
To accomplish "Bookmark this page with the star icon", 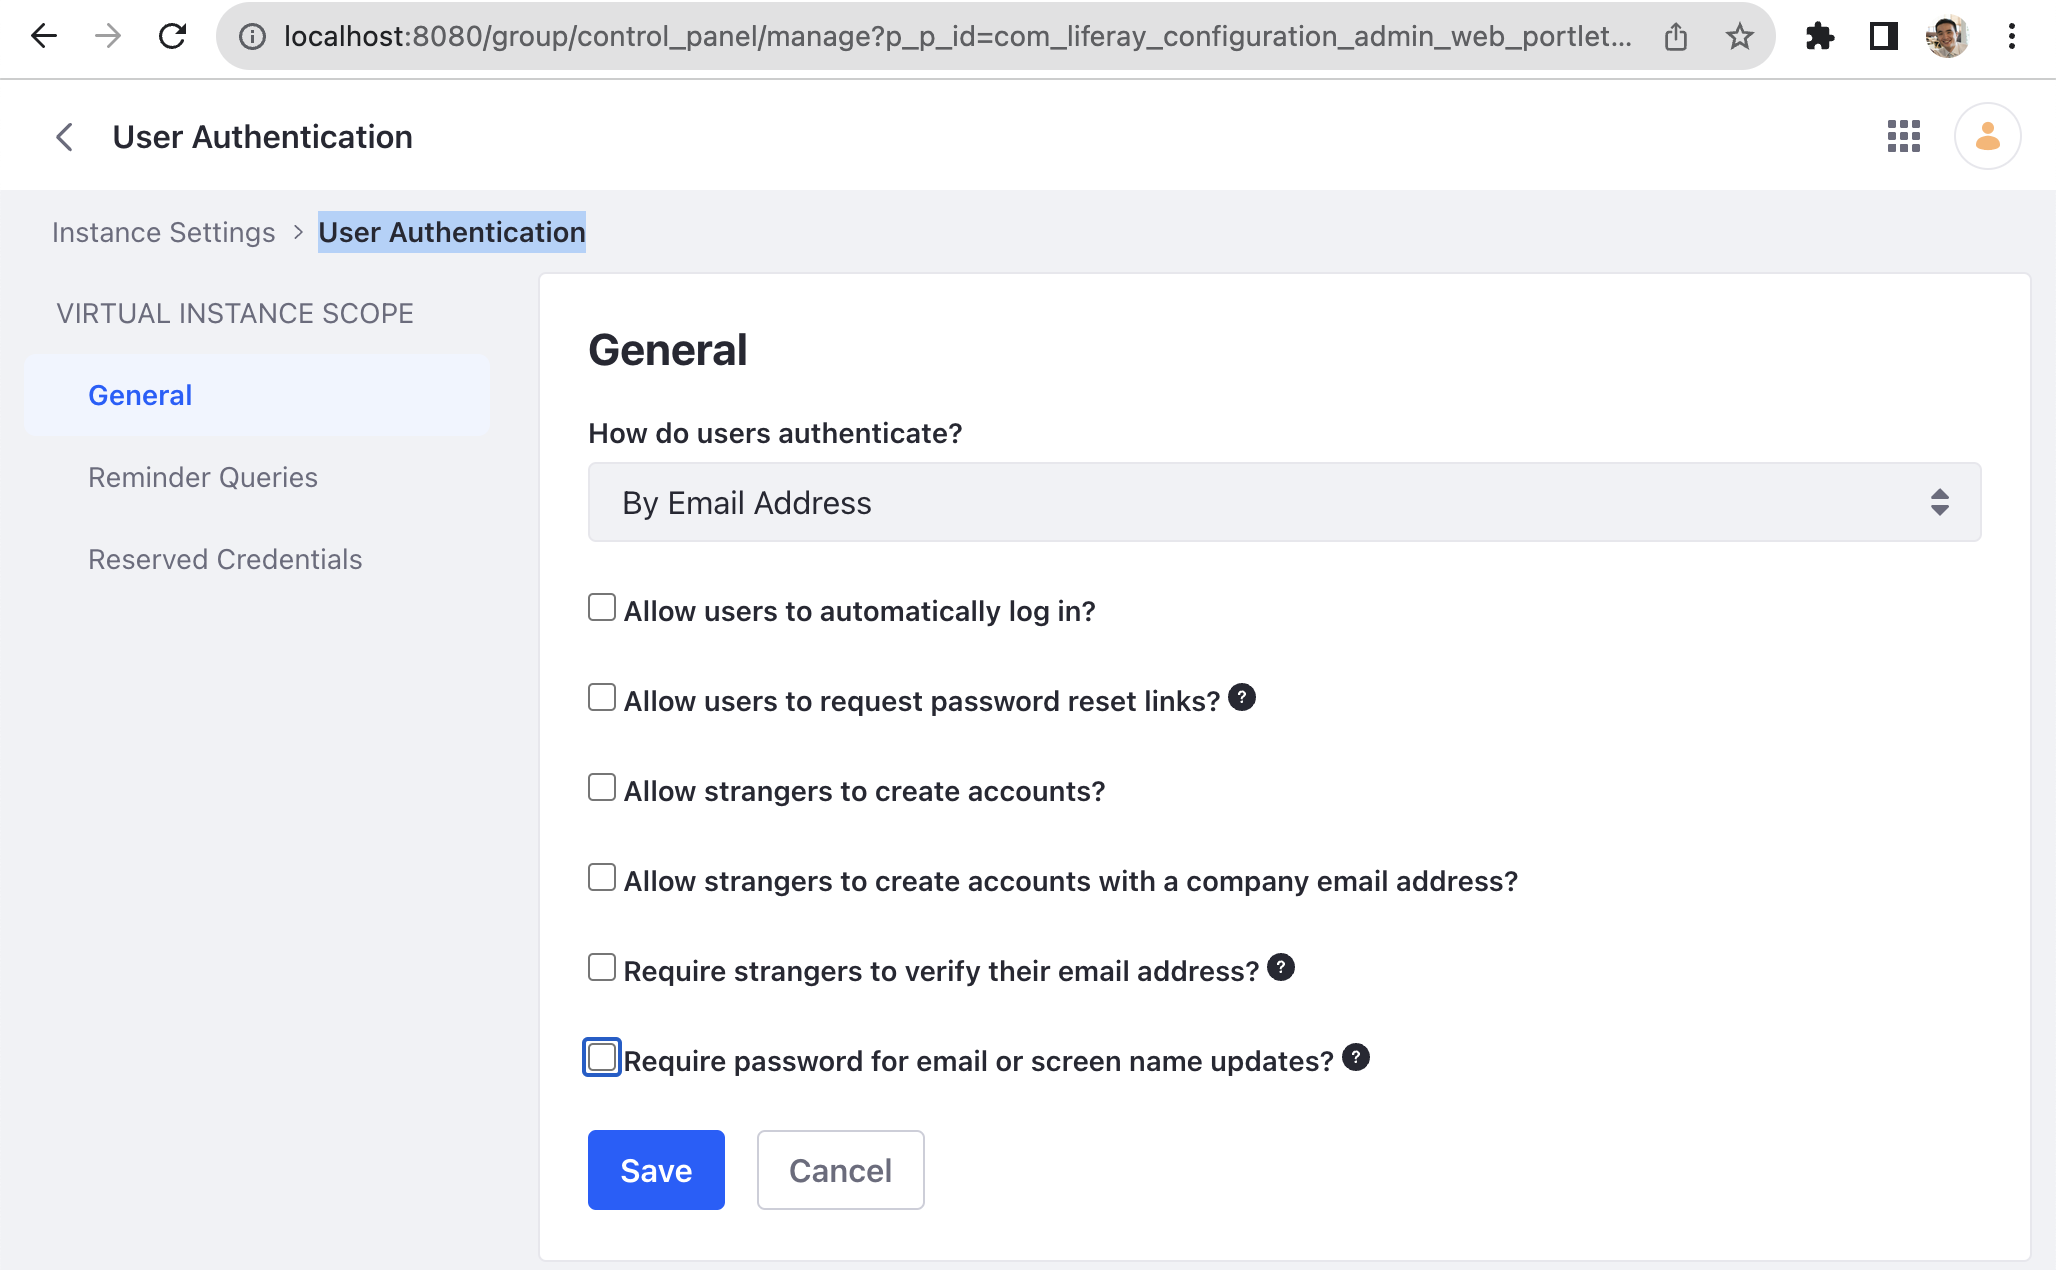I will pos(1739,37).
